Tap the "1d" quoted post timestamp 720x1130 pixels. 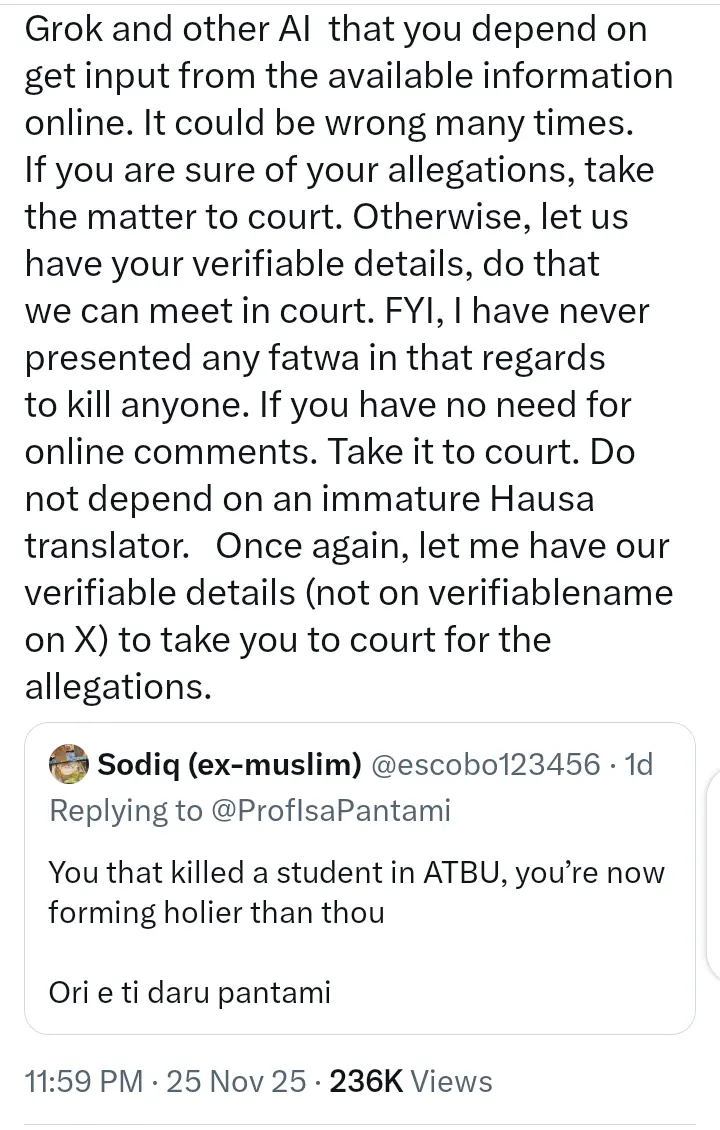pos(638,766)
